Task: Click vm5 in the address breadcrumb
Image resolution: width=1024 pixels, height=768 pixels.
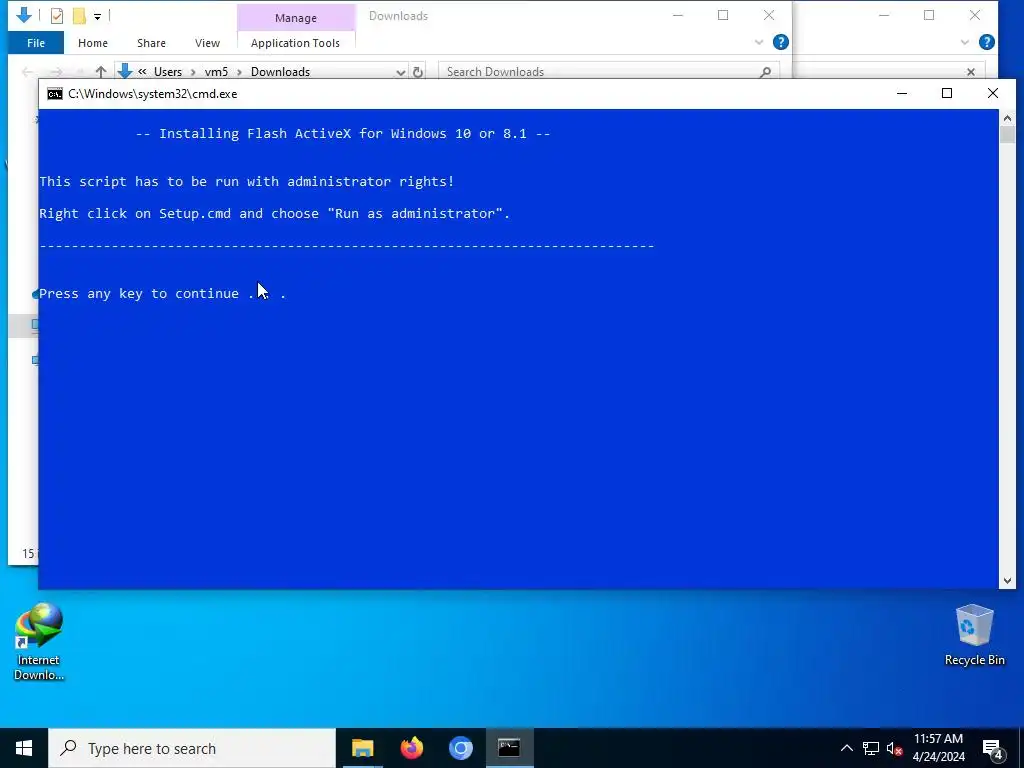Action: [216, 72]
